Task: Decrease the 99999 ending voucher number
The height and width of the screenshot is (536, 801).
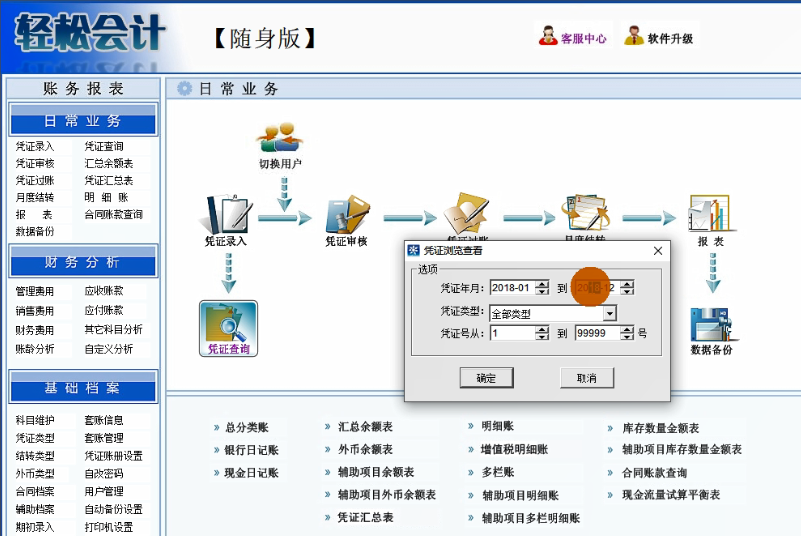Action: (x=627, y=336)
